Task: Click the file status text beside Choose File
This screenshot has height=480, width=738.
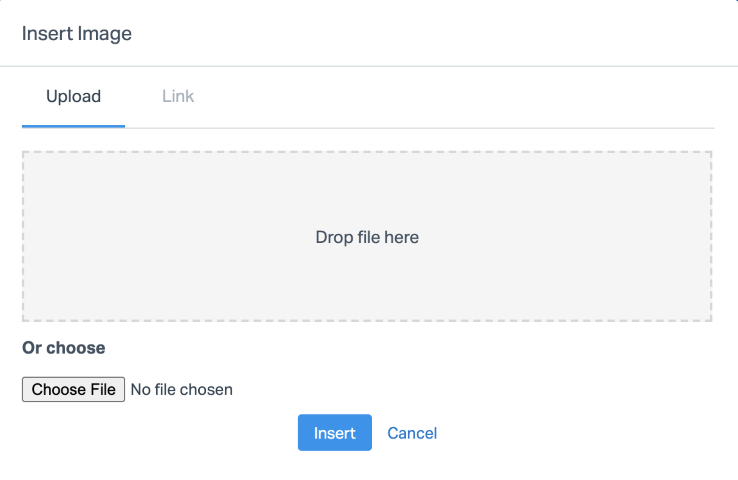Action: click(x=181, y=390)
